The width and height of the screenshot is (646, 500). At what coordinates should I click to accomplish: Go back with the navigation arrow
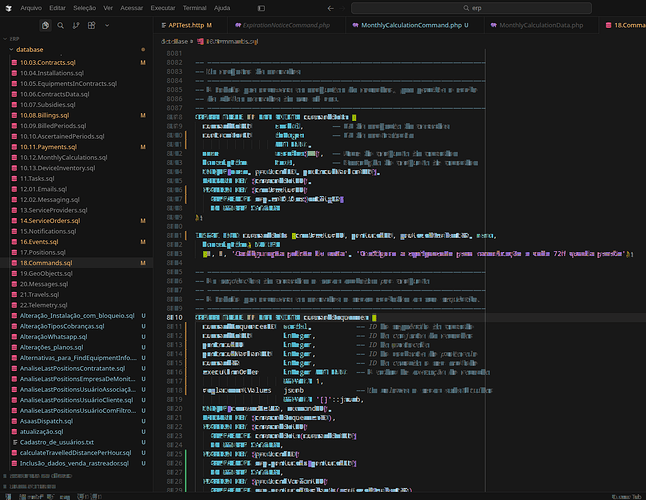330,8
